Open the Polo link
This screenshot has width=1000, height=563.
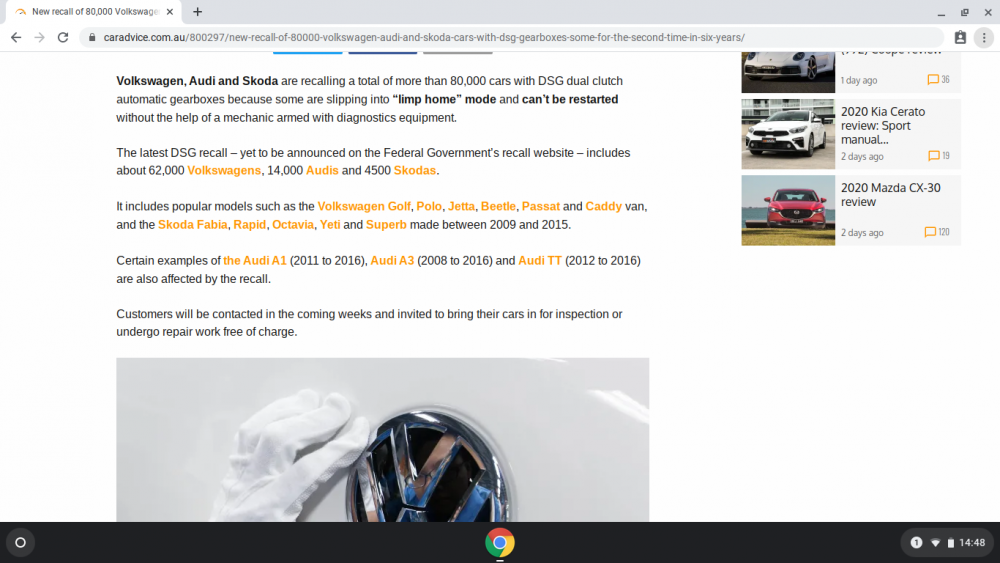point(429,207)
